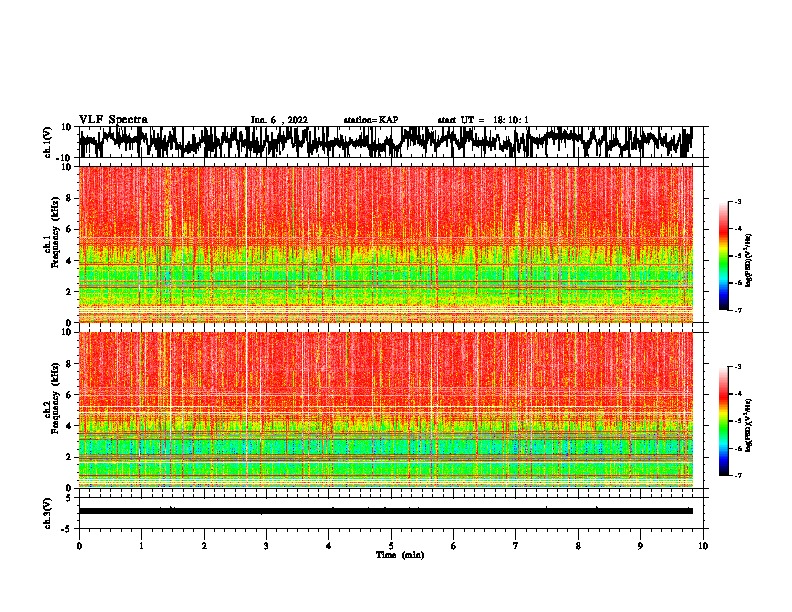Click the "8" tick on ch.1 frequency axis
This screenshot has height=612, width=792.
click(x=69, y=198)
